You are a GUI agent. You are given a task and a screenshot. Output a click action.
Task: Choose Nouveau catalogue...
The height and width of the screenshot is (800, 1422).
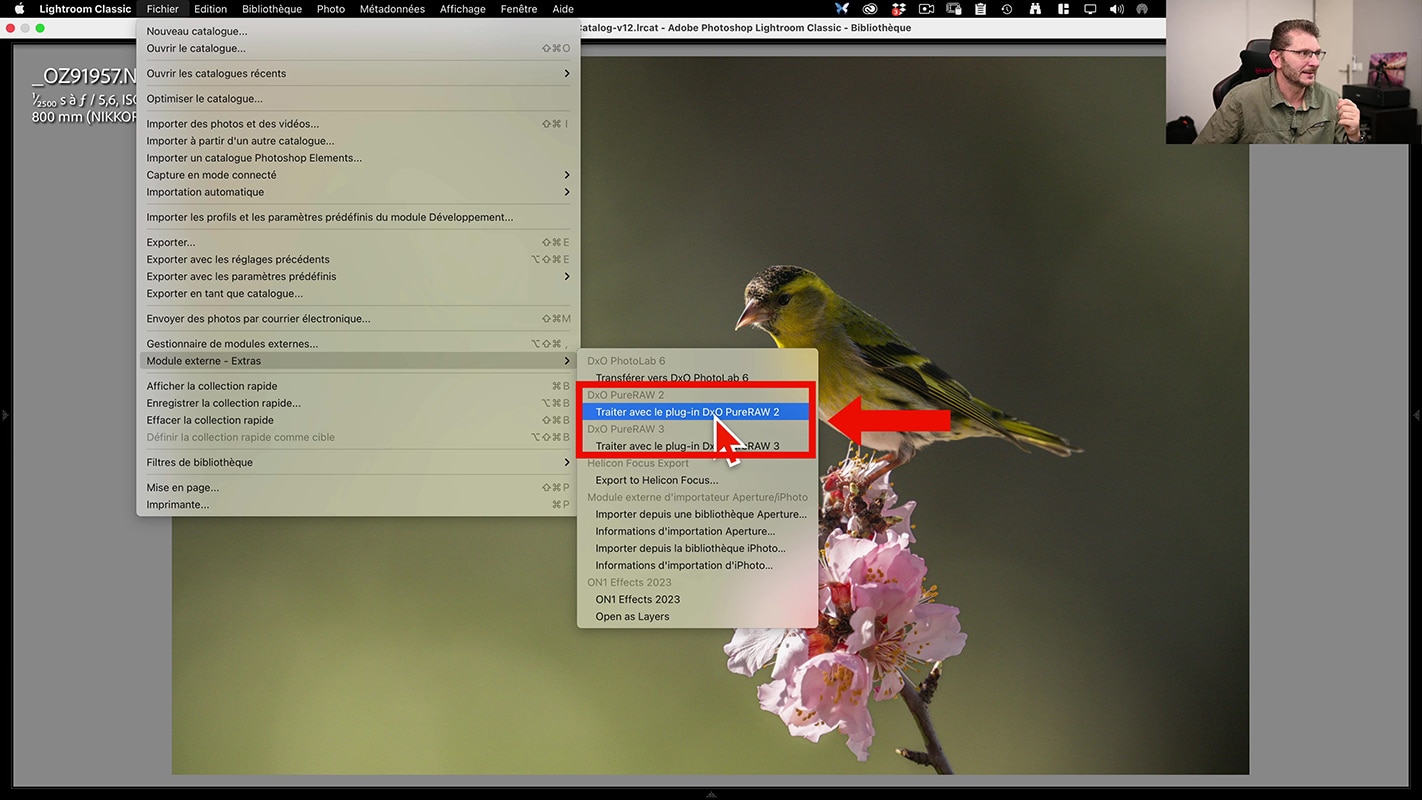tap(358, 31)
